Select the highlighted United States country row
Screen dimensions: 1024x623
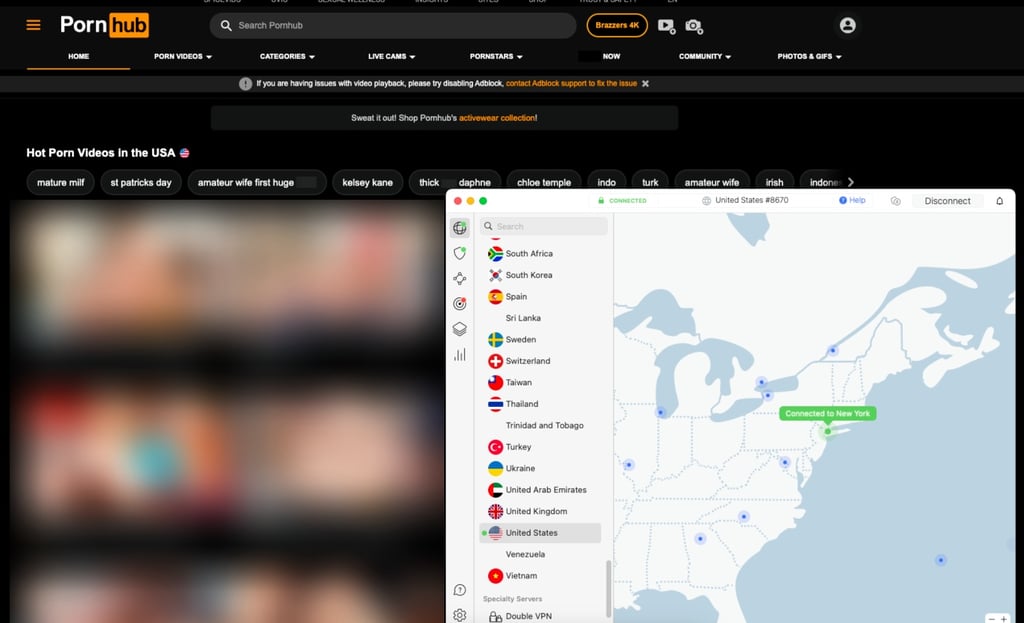tap(540, 533)
